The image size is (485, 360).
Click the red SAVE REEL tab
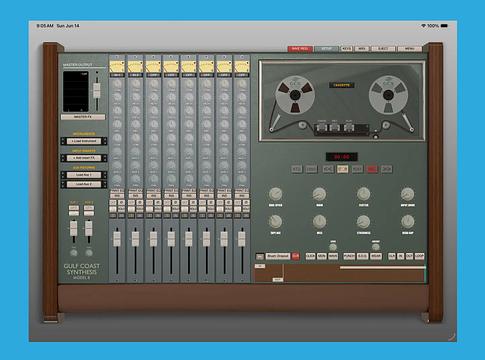300,49
